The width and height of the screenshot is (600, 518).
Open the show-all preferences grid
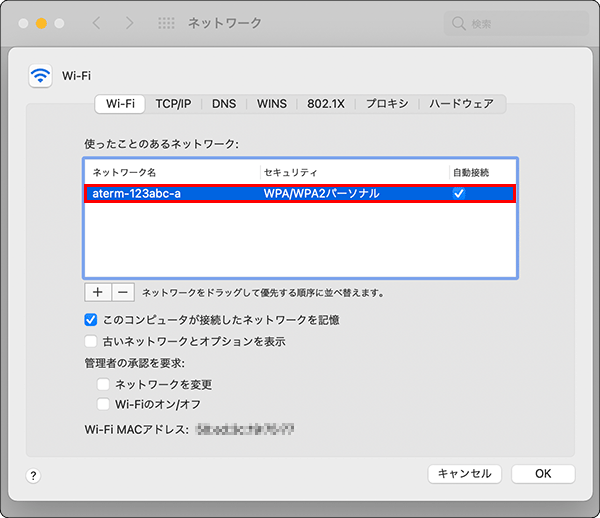click(x=167, y=22)
